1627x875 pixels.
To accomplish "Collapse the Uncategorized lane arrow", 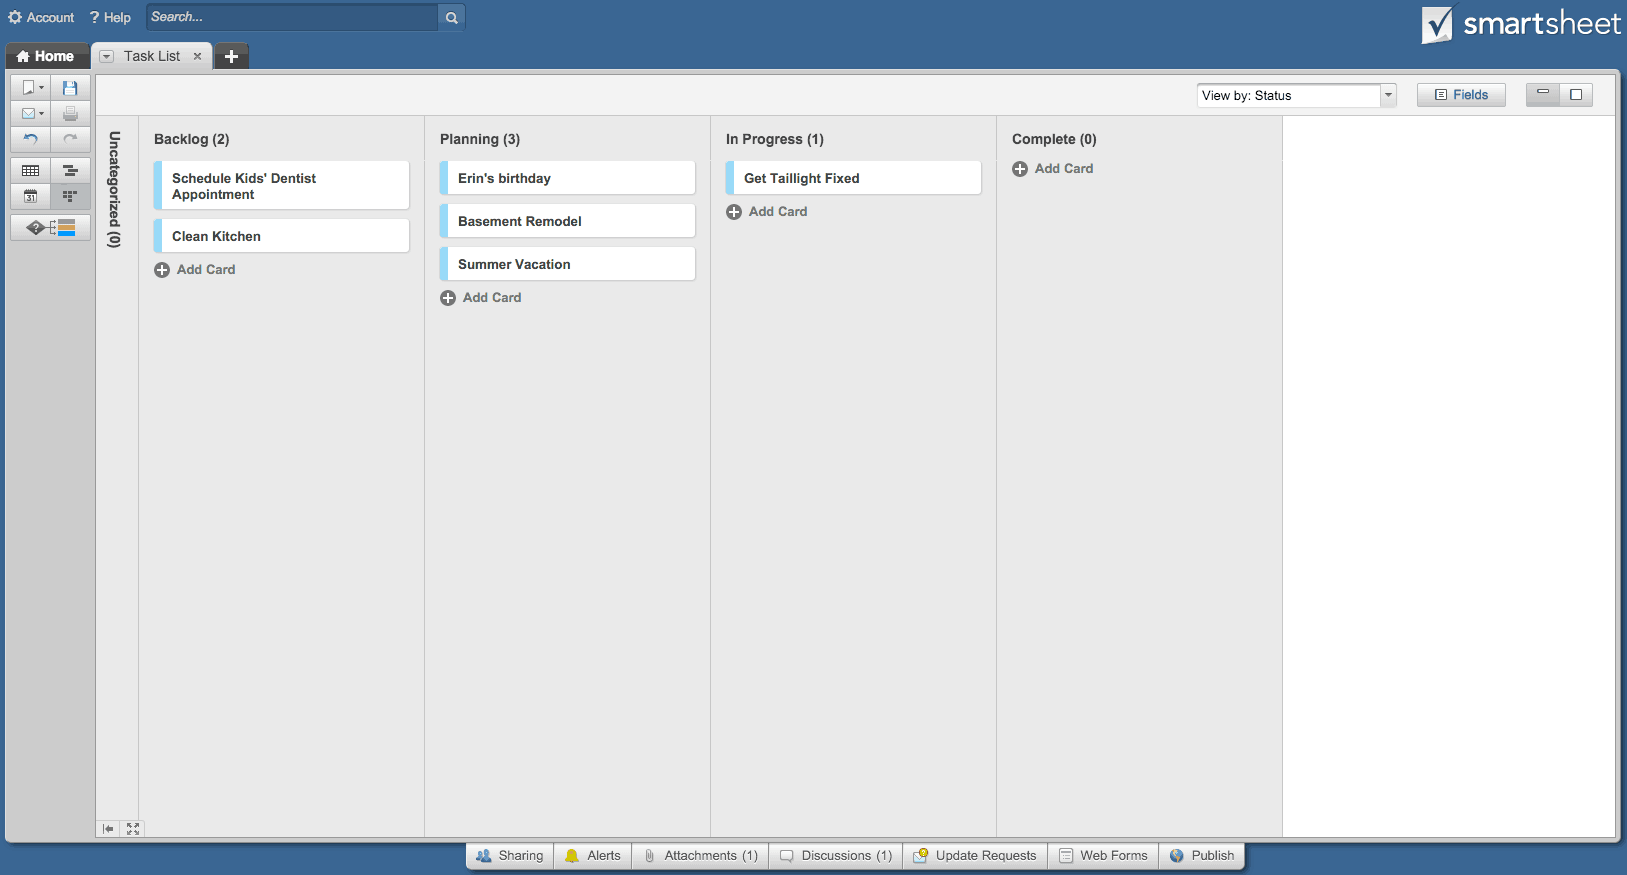I will click(x=108, y=829).
